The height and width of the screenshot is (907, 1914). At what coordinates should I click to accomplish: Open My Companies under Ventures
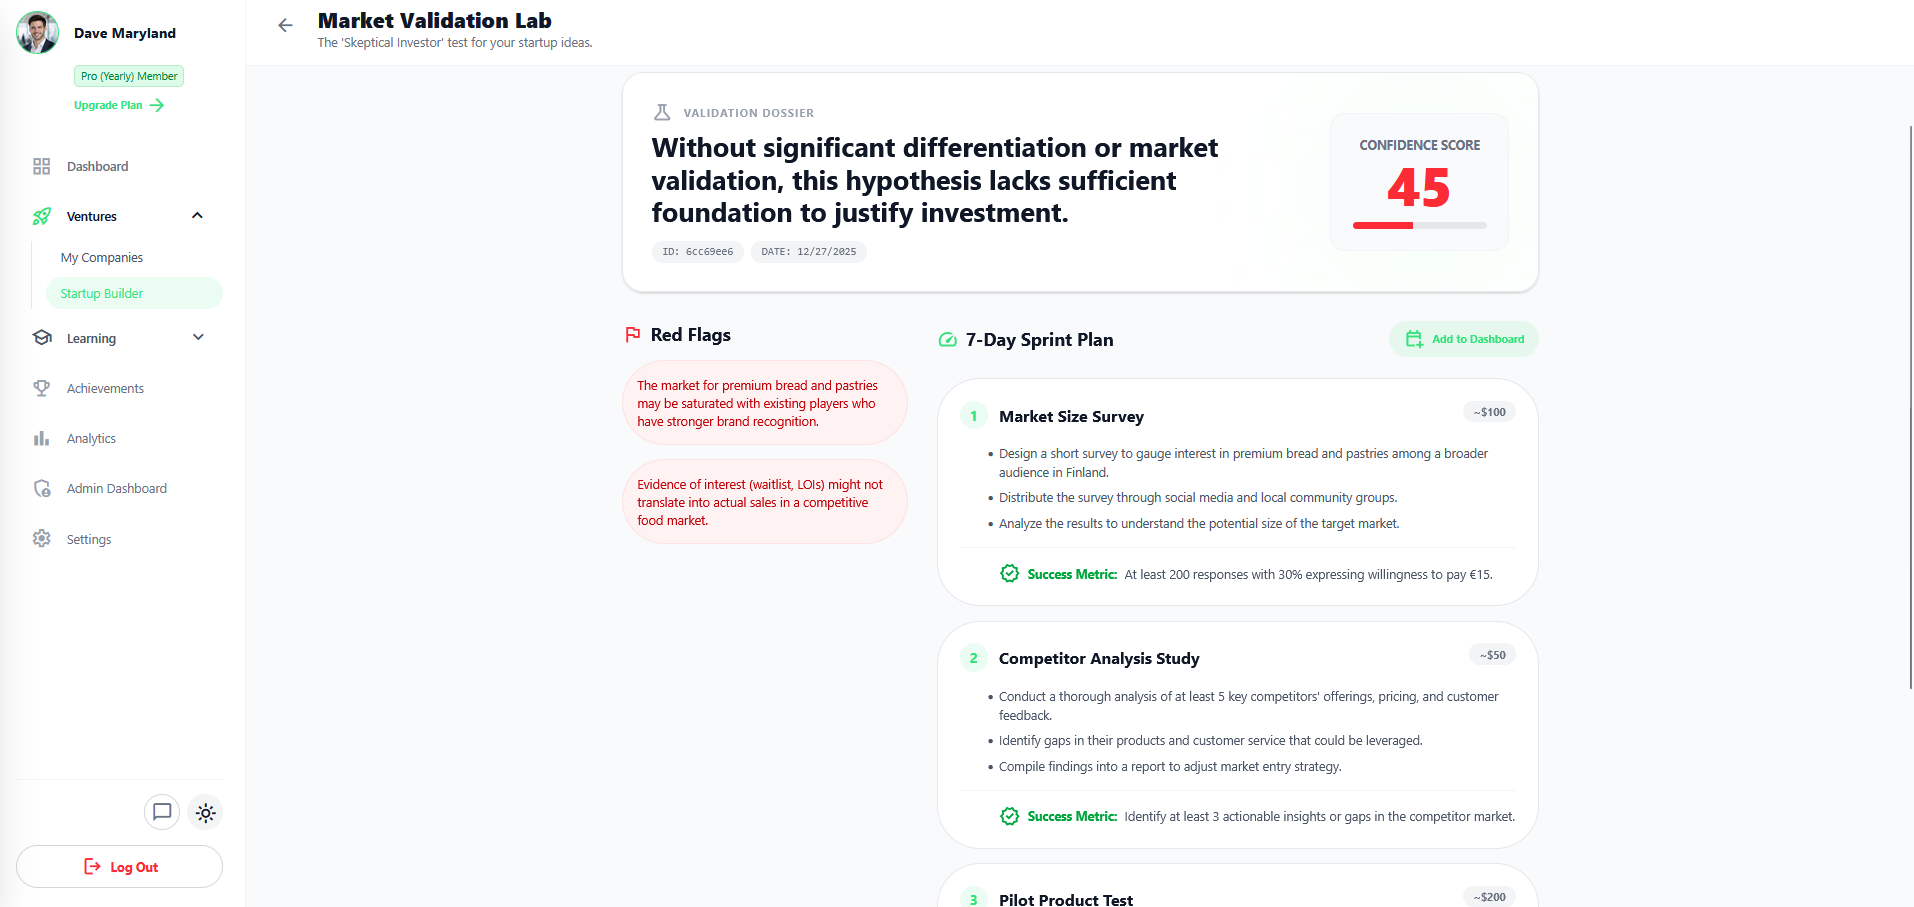[101, 257]
